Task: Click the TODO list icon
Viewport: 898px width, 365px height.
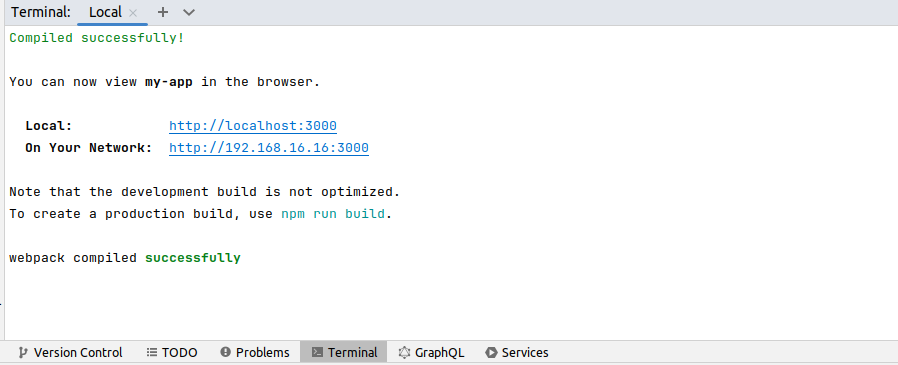Action: [152, 352]
